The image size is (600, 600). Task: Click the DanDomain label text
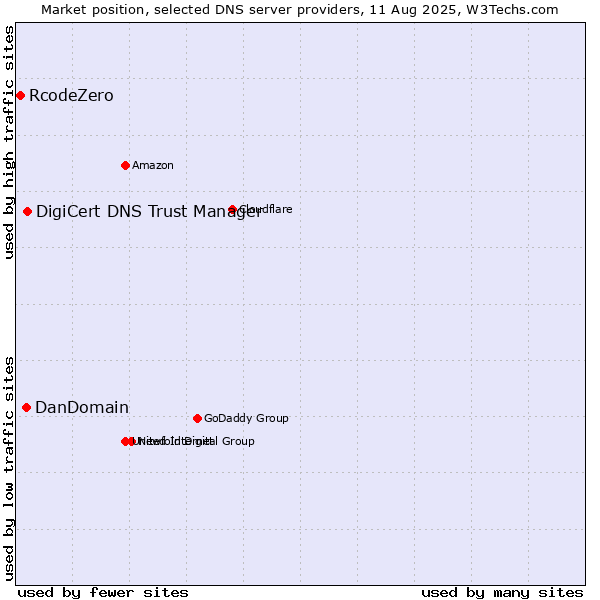(82, 408)
